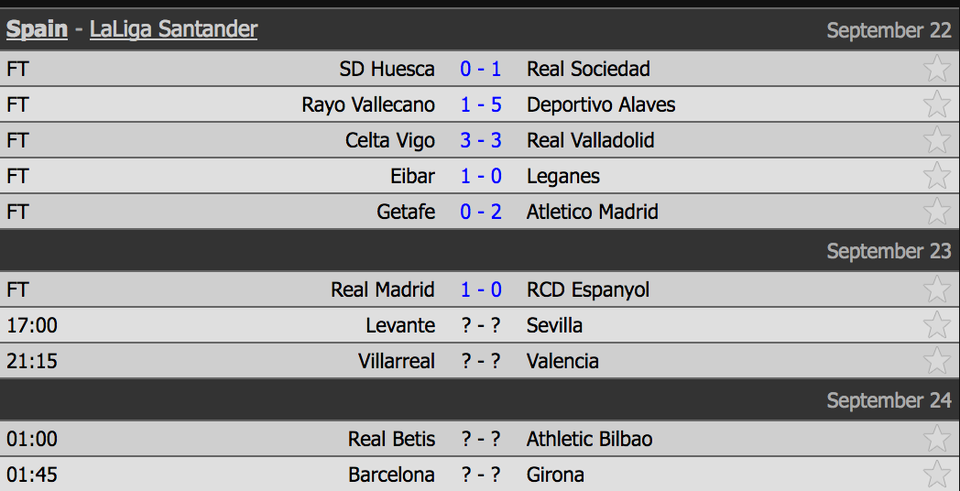This screenshot has height=491, width=960.
Task: Favorite the Real Betis vs Athletic Bilbao match
Action: click(x=937, y=439)
